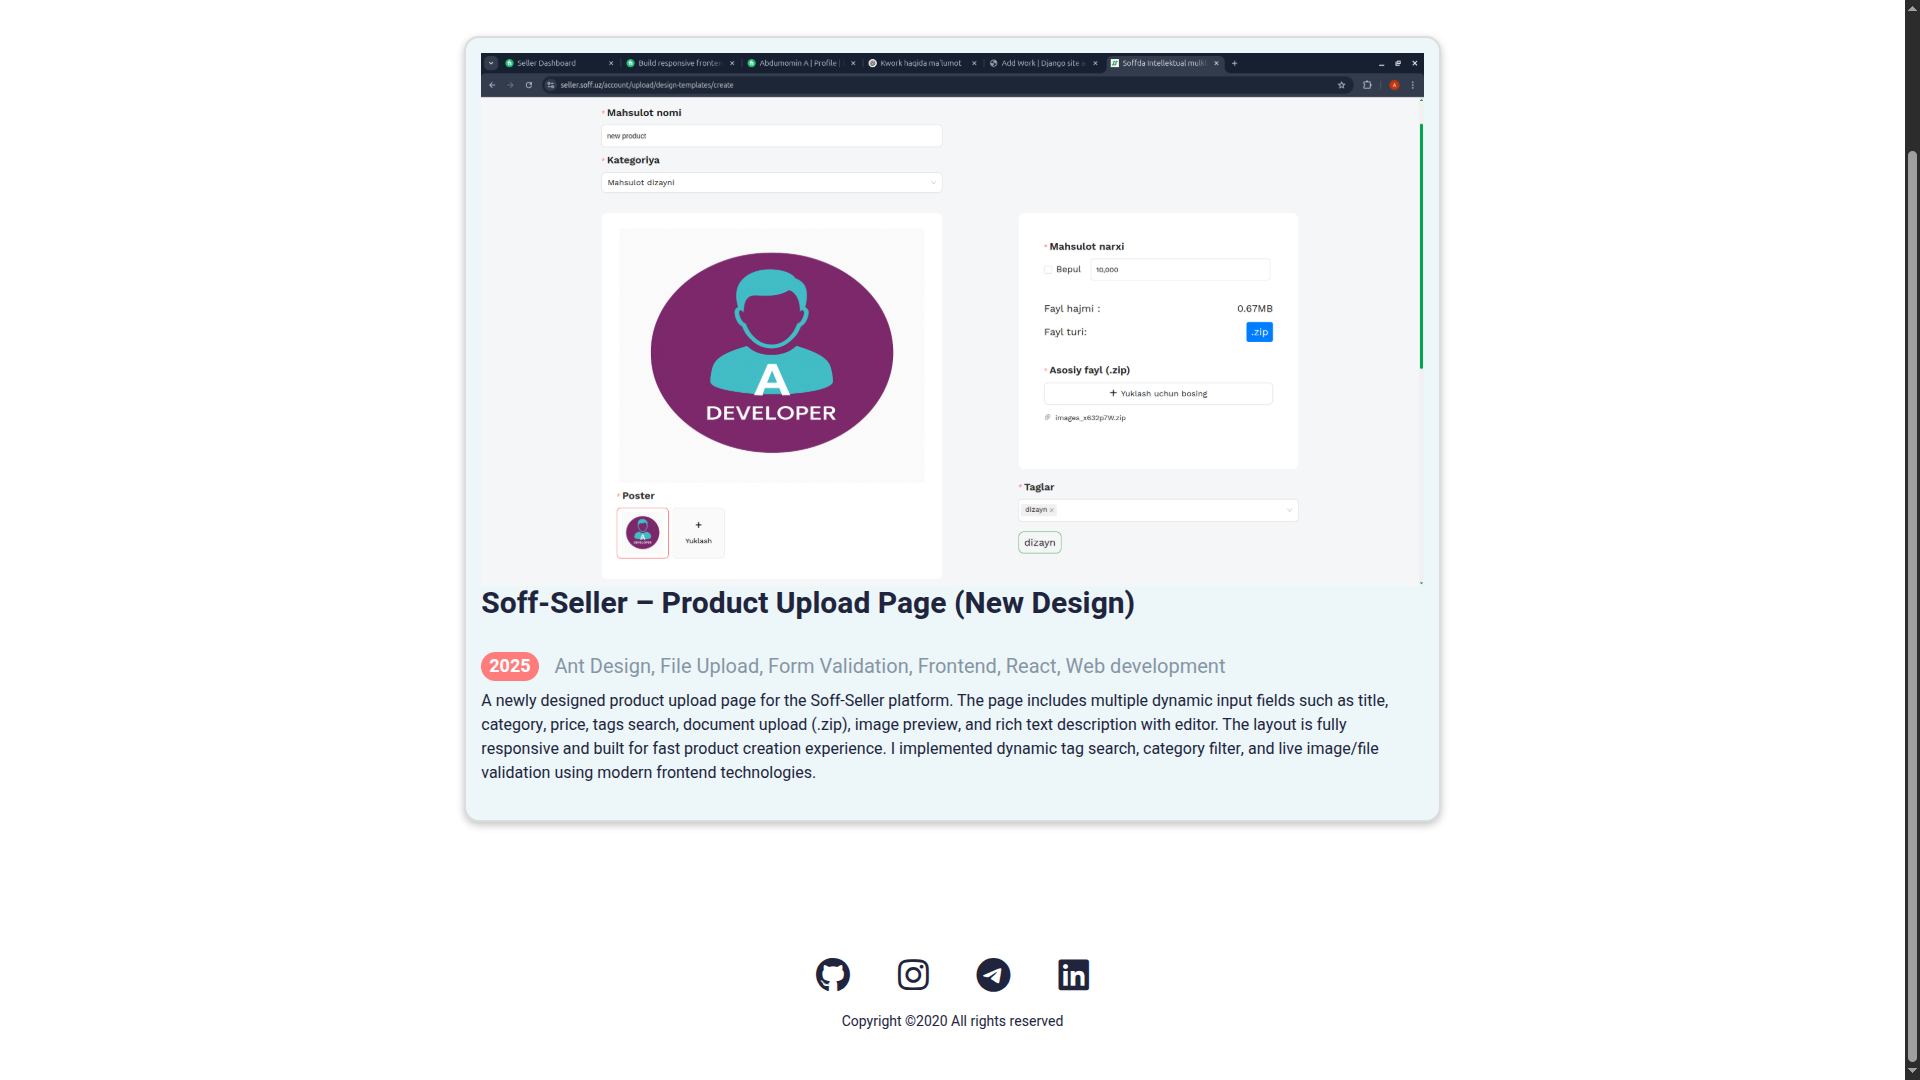This screenshot has height=1080, width=1920.
Task: Click the red 2025 year badge
Action: tap(509, 666)
